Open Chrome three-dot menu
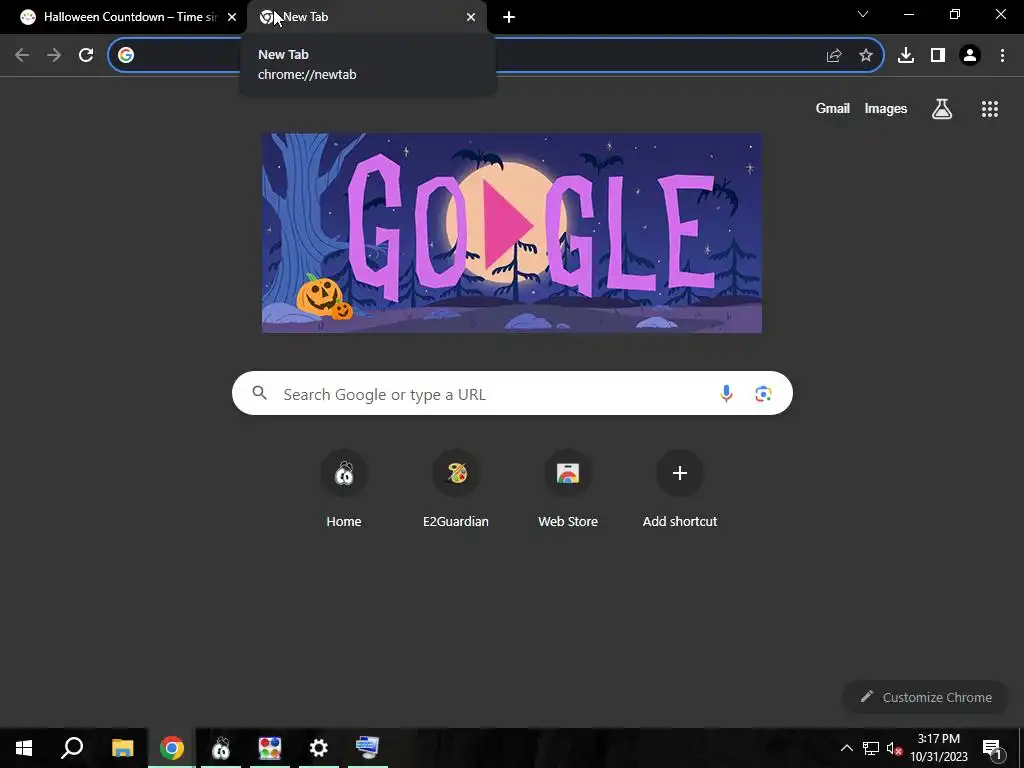The height and width of the screenshot is (768, 1024). [x=1002, y=56]
